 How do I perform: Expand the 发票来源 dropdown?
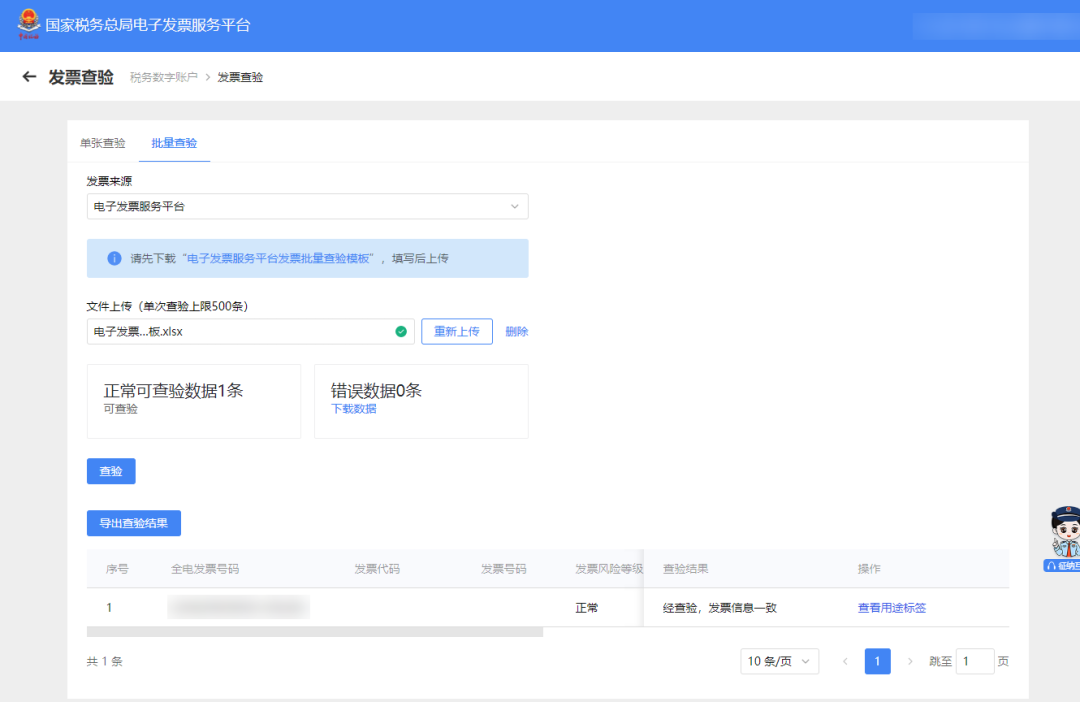[x=307, y=206]
